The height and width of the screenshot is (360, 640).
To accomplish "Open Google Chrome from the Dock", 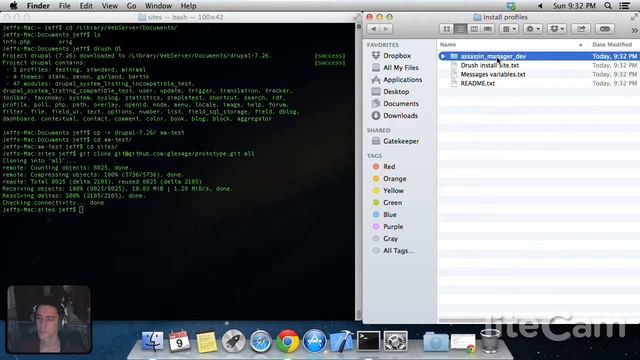I will [x=287, y=341].
